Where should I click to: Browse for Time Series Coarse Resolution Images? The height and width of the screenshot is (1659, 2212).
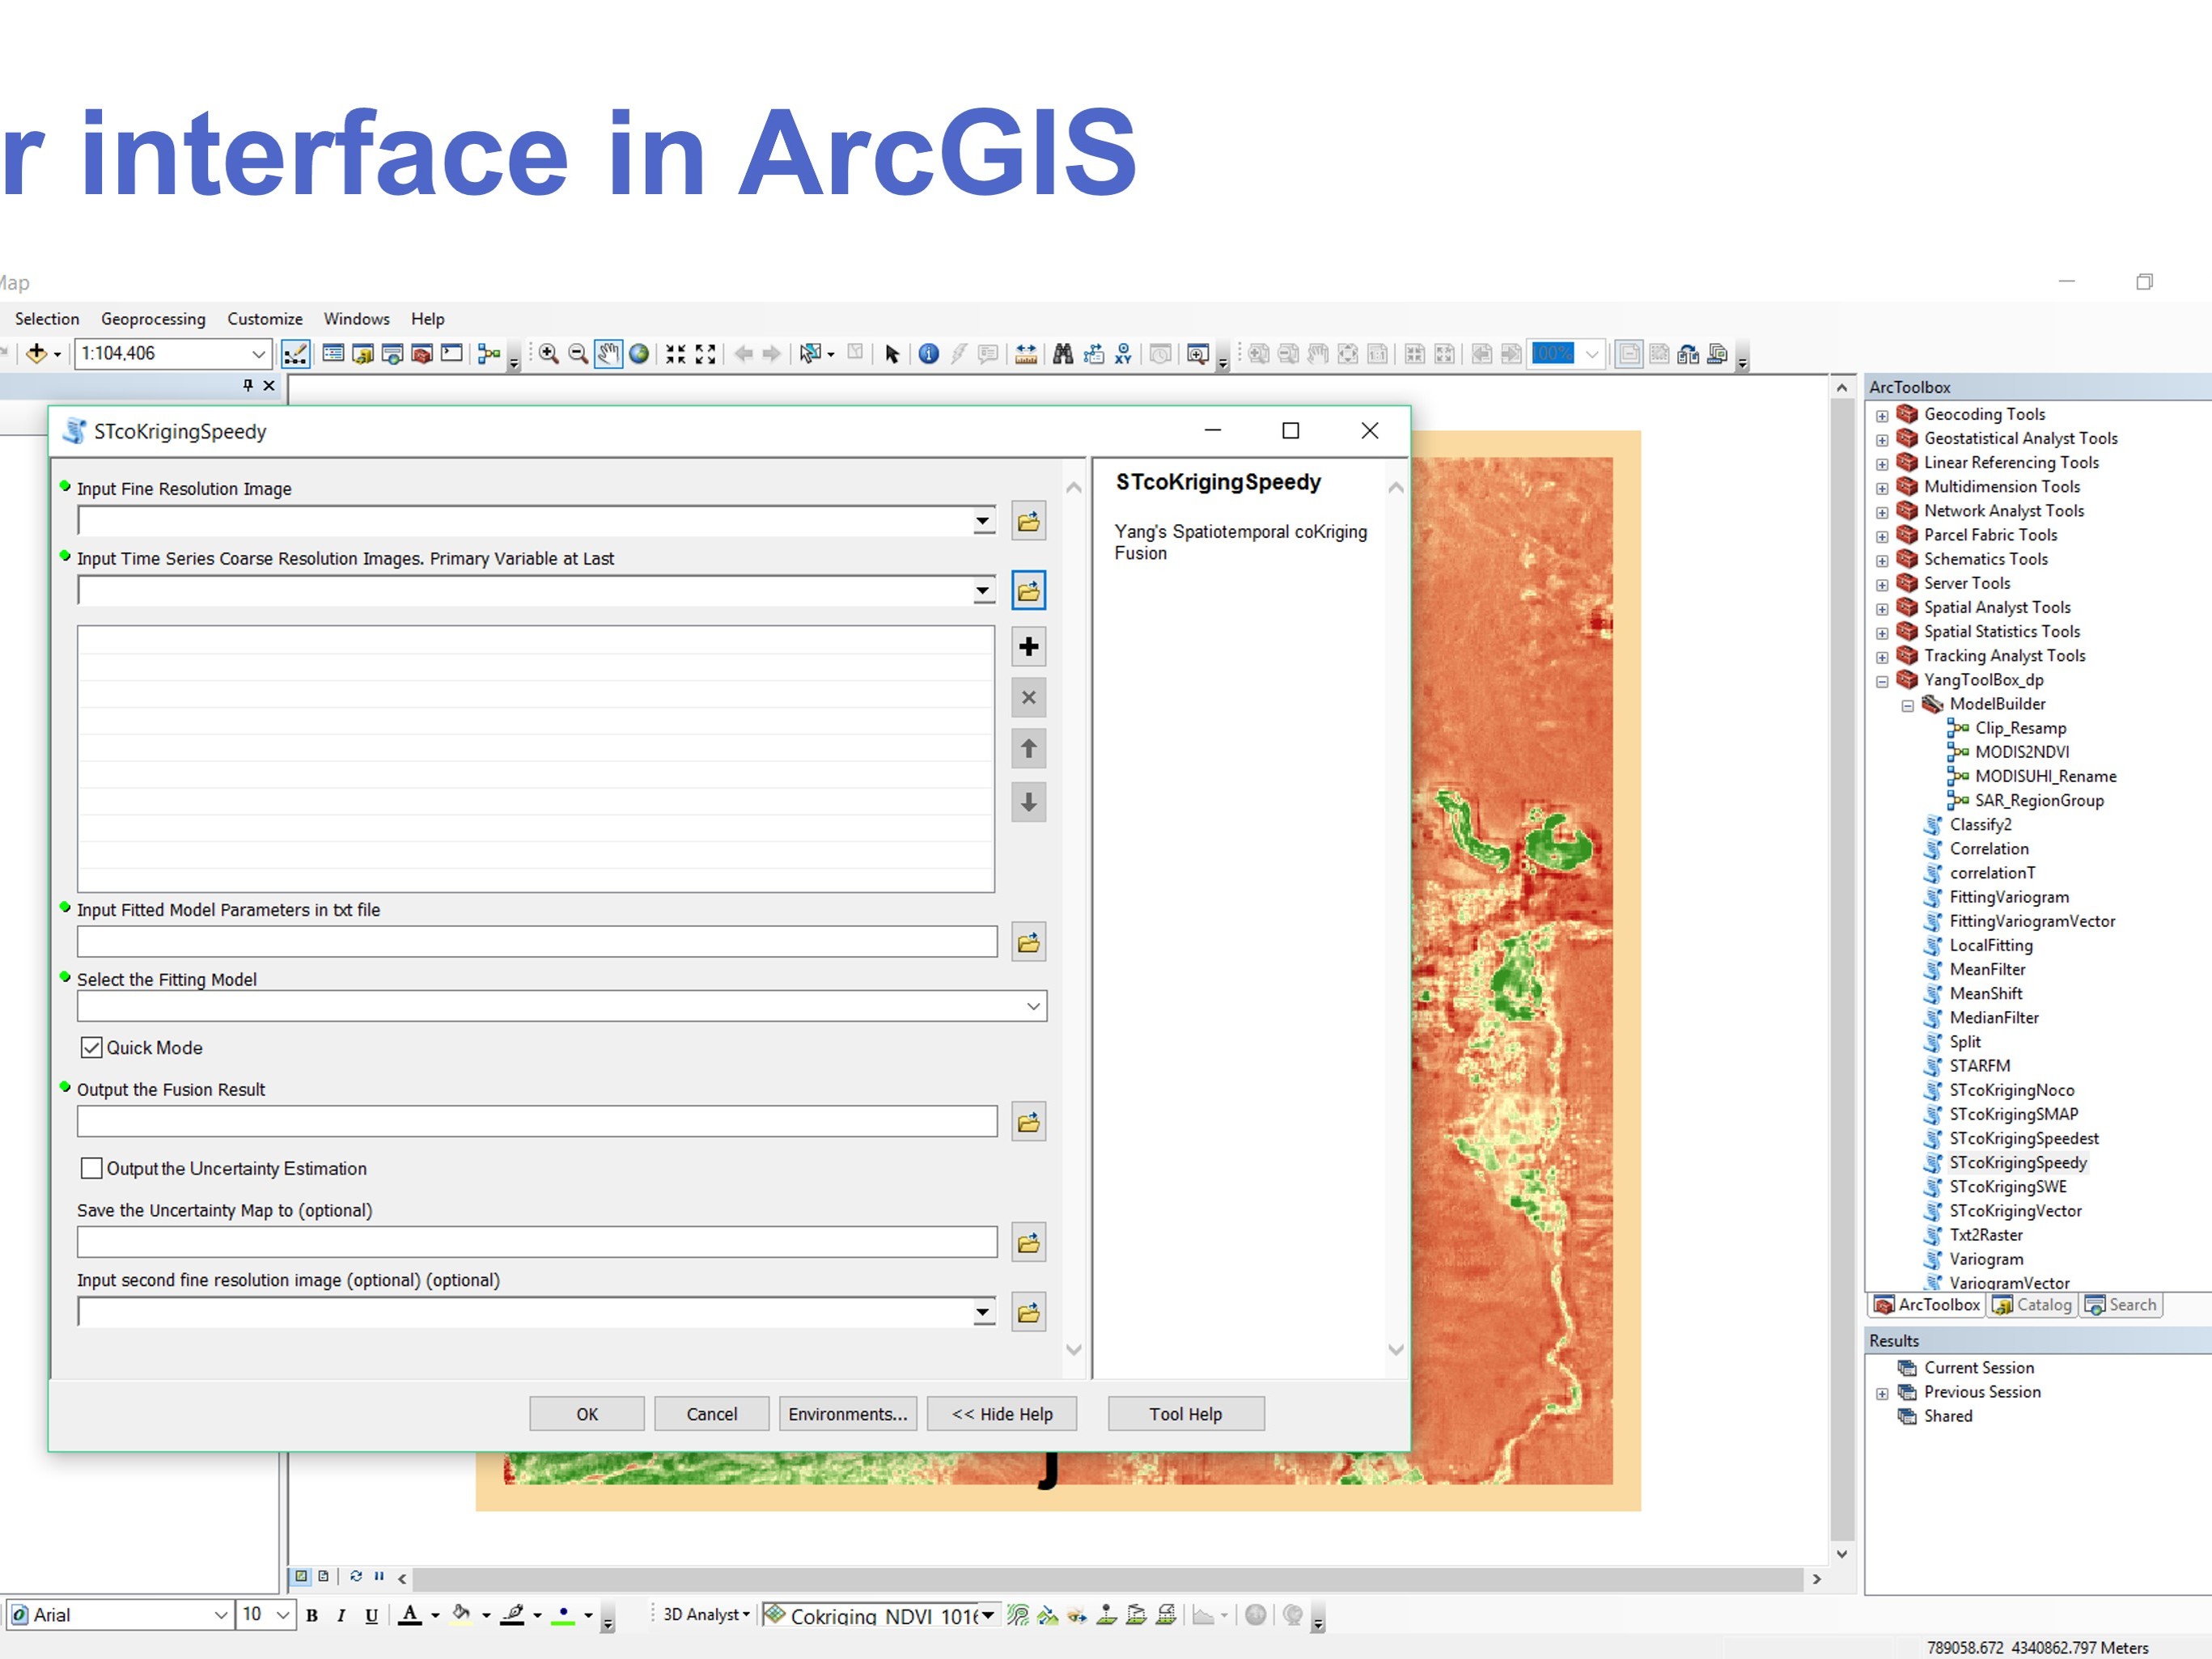coord(1028,591)
